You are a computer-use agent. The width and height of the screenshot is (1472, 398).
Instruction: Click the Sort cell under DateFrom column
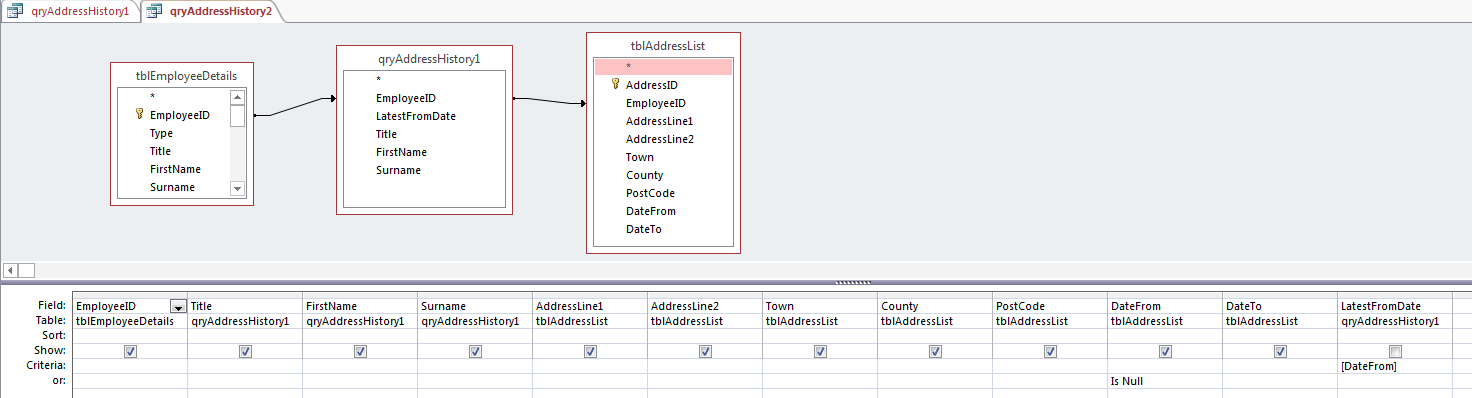[x=1164, y=336]
